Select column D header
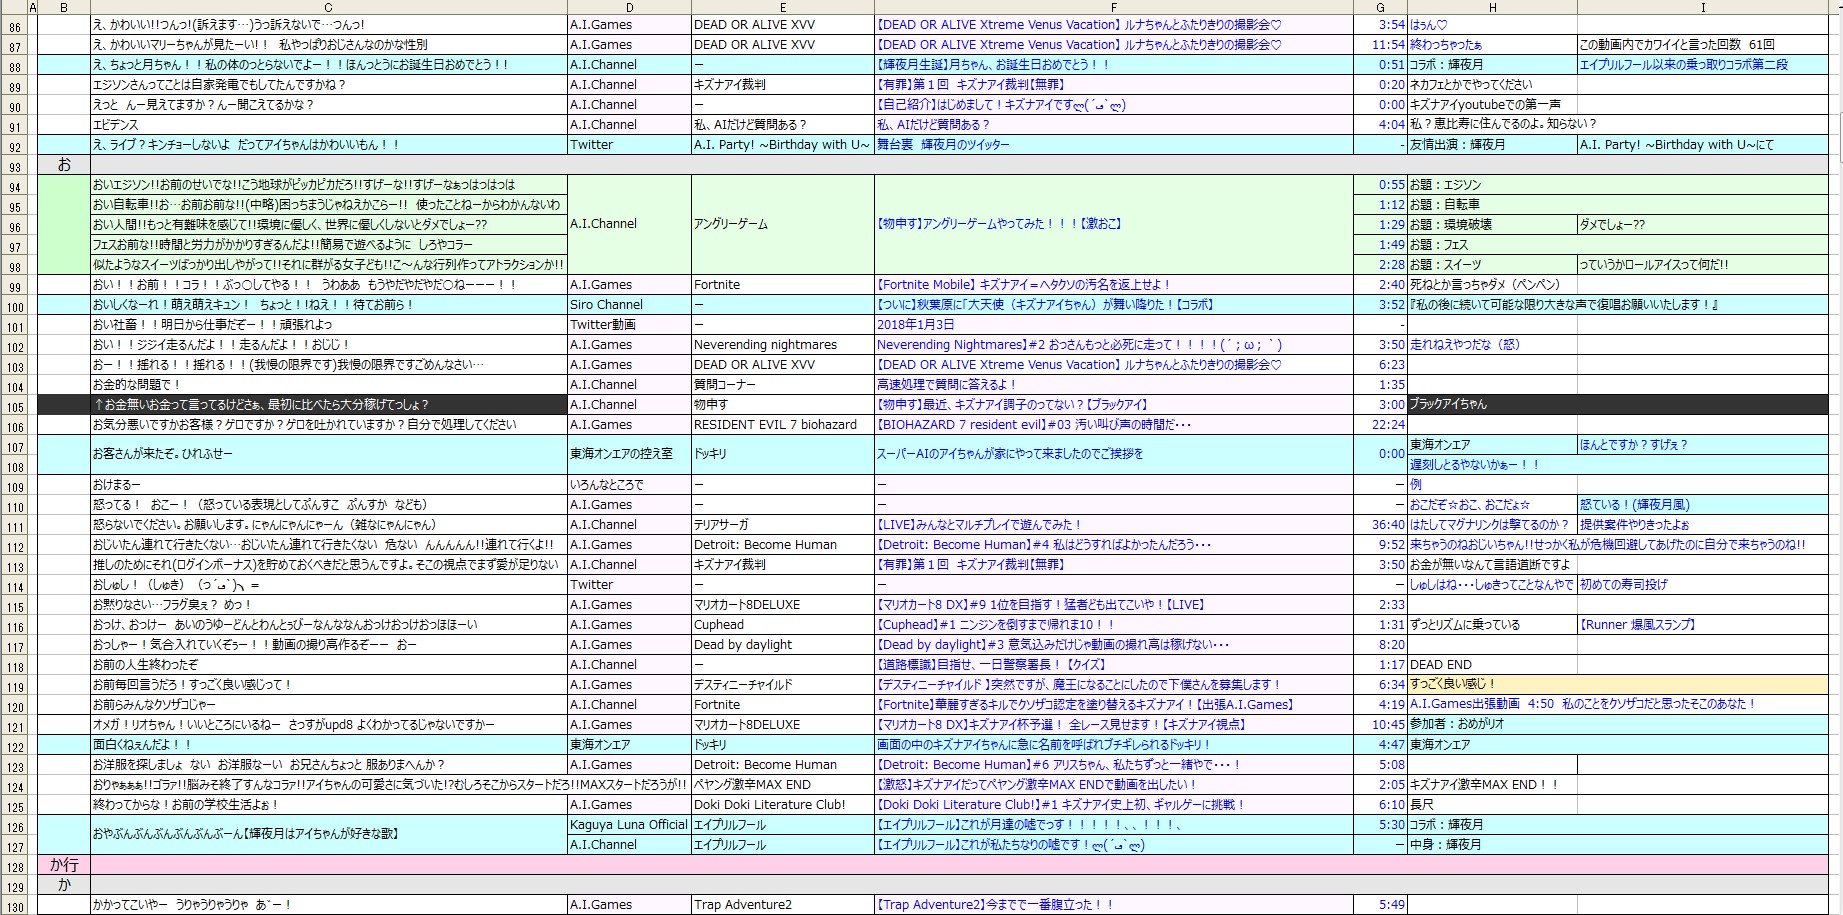1843x915 pixels. (629, 8)
